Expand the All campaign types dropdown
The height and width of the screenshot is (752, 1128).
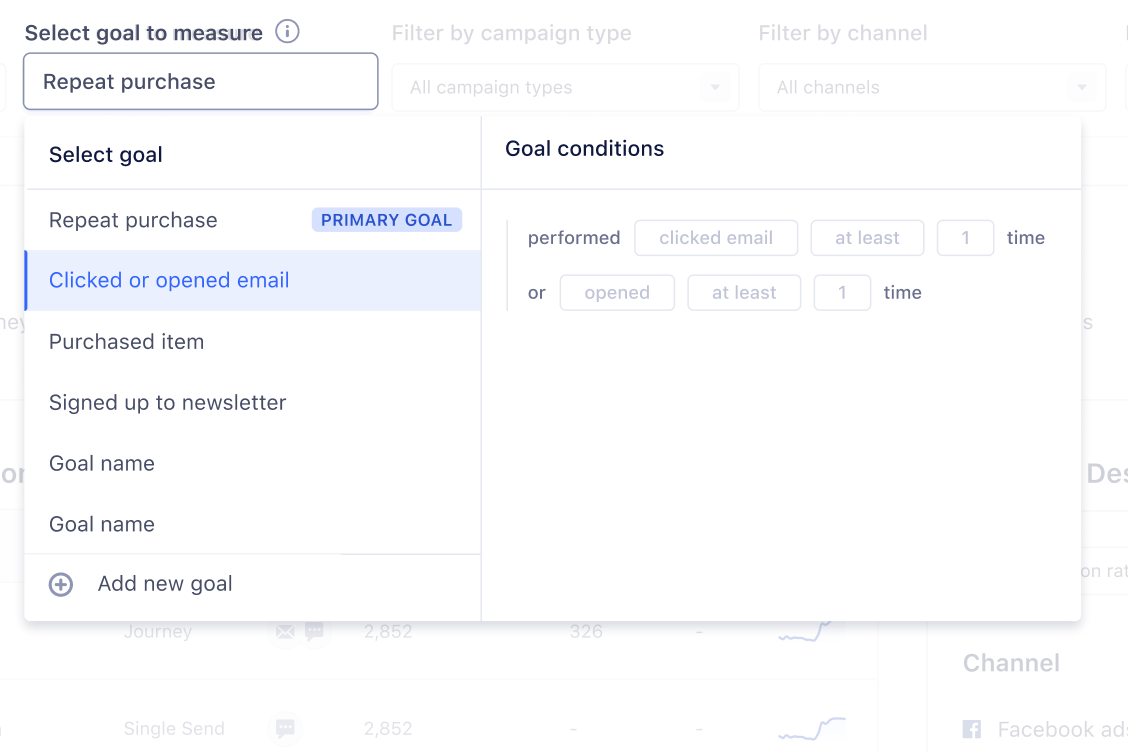565,87
